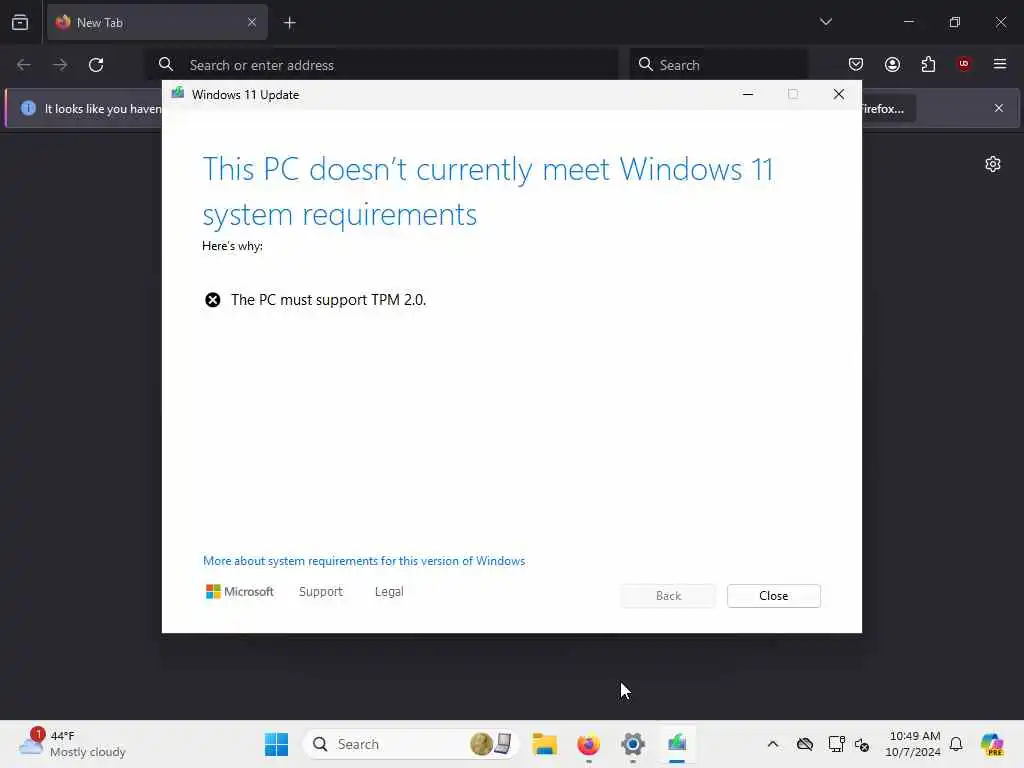
Task: Click the Firefox toolbar Search box
Action: pyautogui.click(x=718, y=65)
